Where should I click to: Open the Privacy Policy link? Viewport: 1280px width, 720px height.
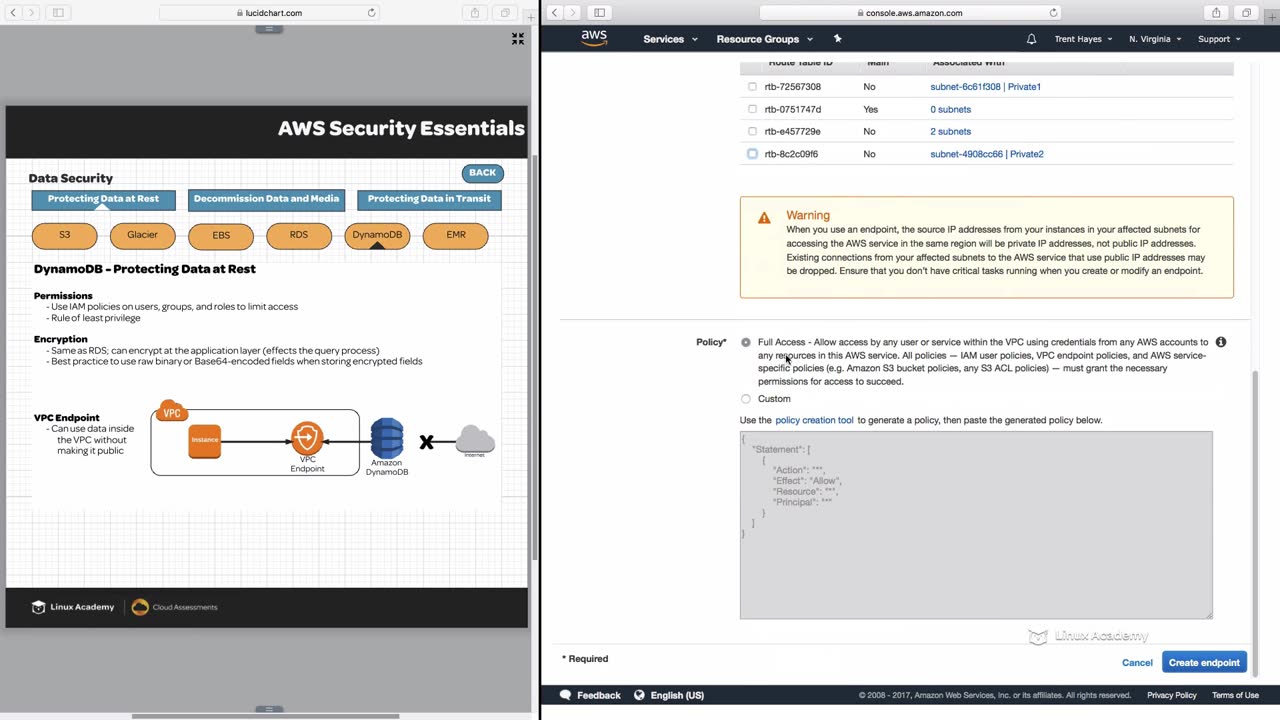tap(1171, 695)
